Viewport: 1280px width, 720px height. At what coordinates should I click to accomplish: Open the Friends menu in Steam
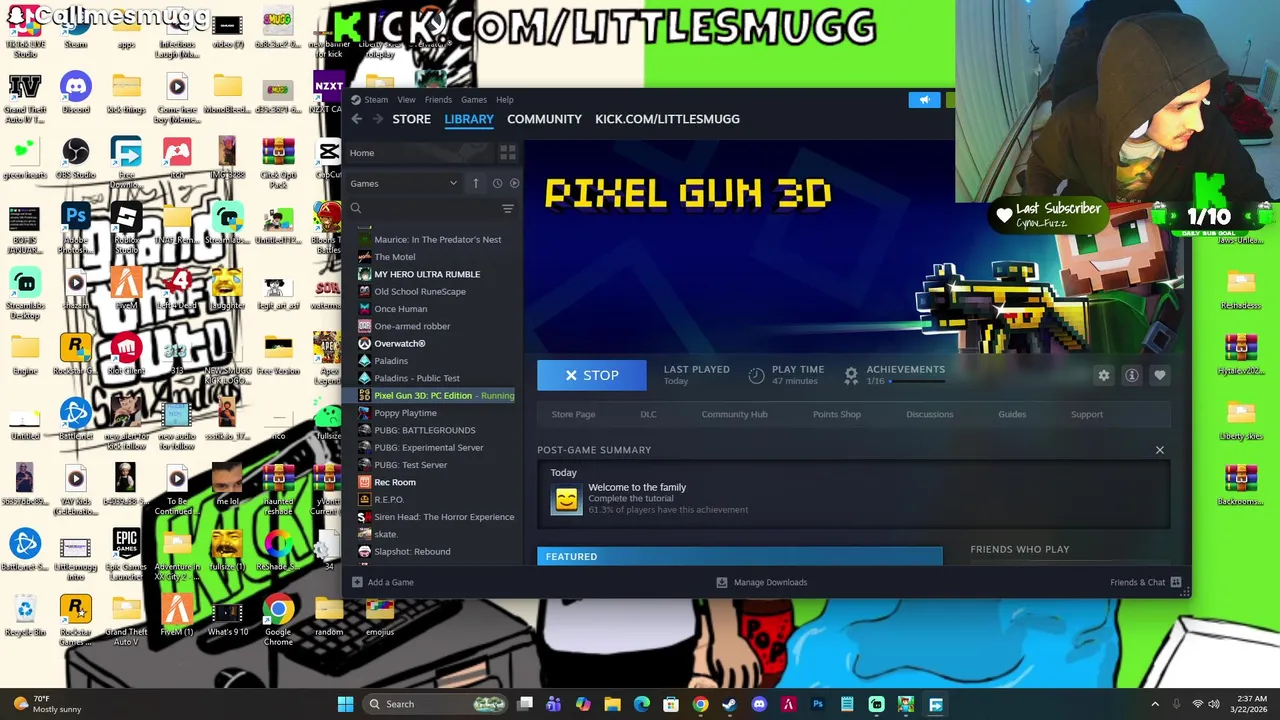[438, 100]
